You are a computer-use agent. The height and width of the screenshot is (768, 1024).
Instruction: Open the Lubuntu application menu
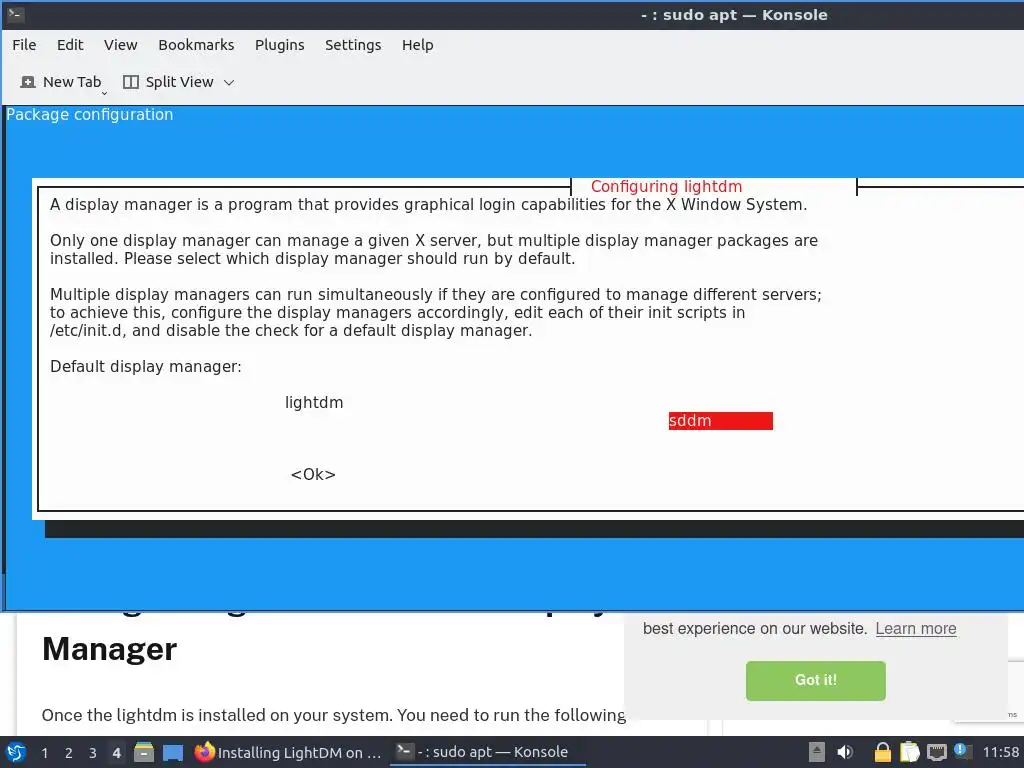pyautogui.click(x=16, y=752)
